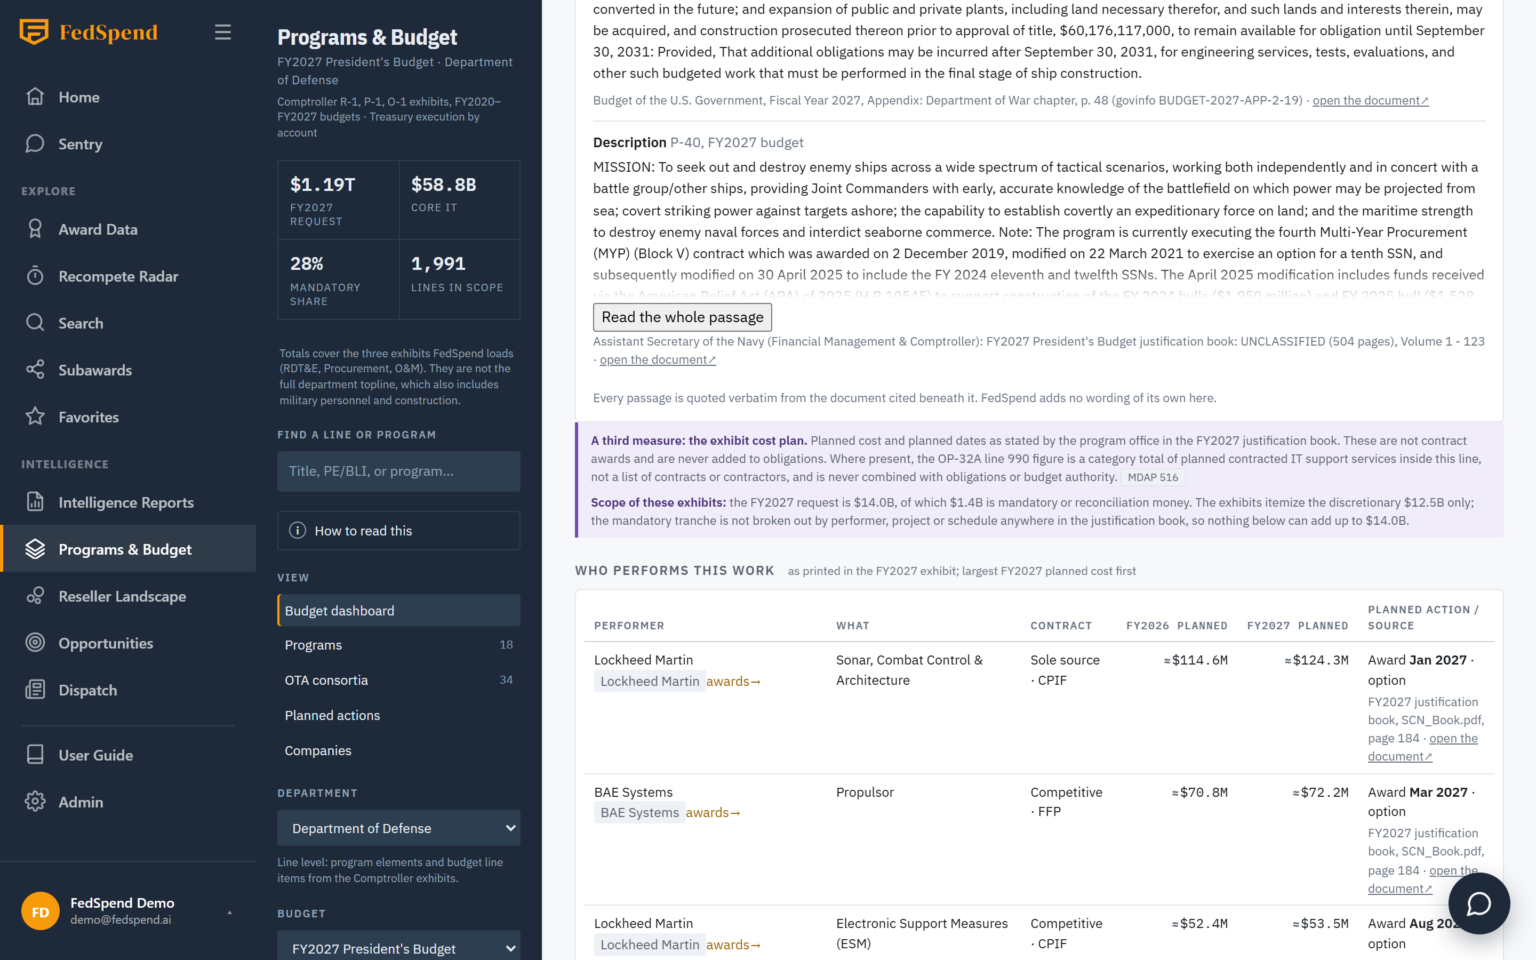Image resolution: width=1536 pixels, height=960 pixels.
Task: Click the MDAP 516 tag
Action: pyautogui.click(x=1153, y=478)
